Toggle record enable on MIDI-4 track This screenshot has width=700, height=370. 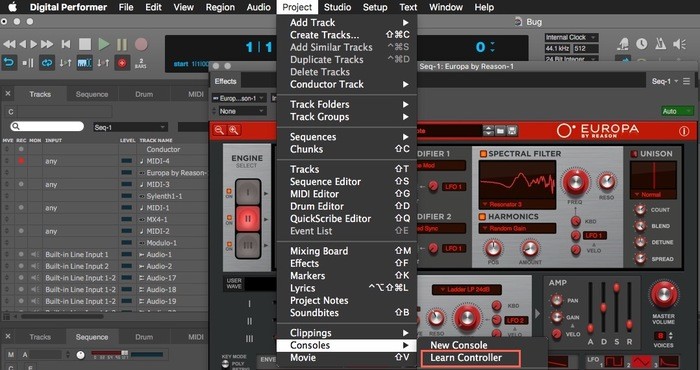[21, 161]
